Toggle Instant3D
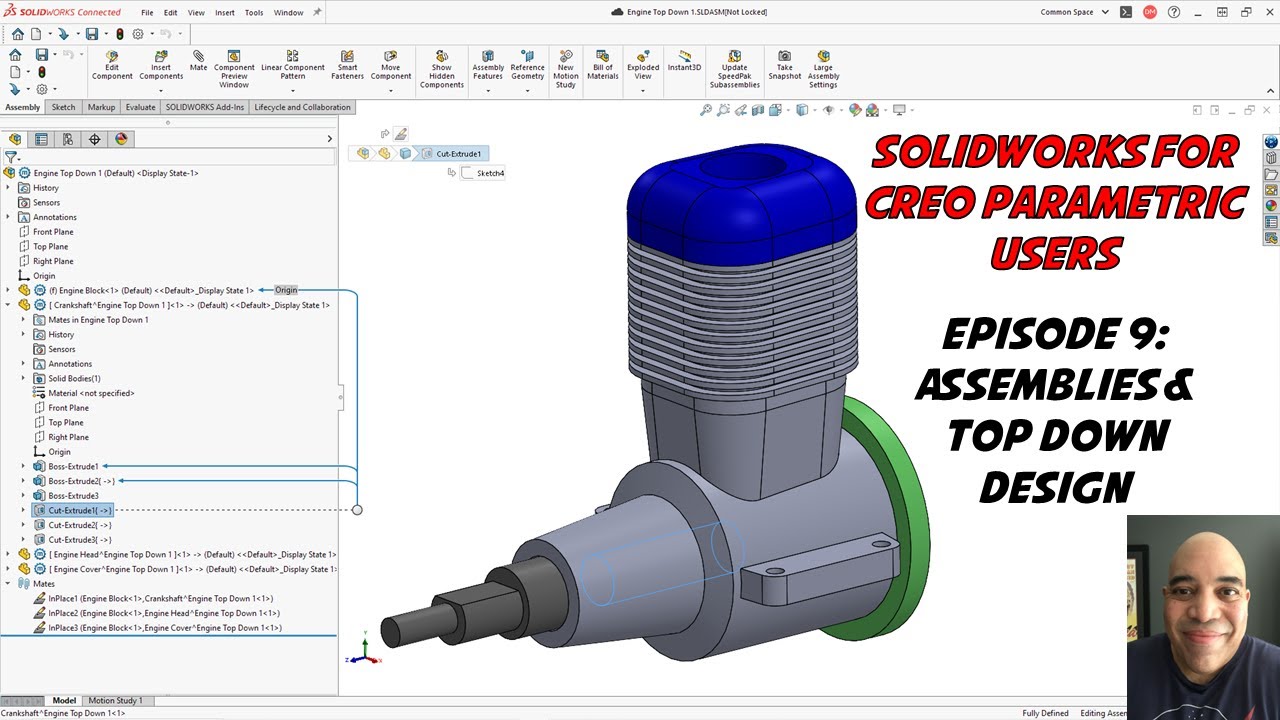The height and width of the screenshot is (720, 1280). pyautogui.click(x=685, y=61)
